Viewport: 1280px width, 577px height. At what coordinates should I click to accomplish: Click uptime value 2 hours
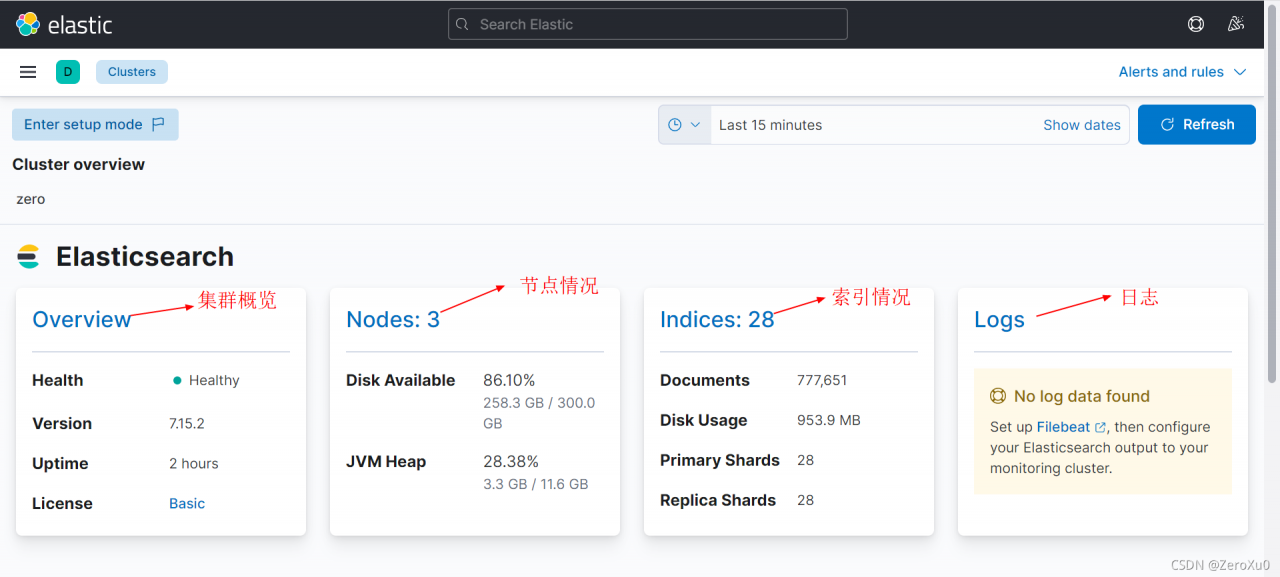tap(194, 463)
